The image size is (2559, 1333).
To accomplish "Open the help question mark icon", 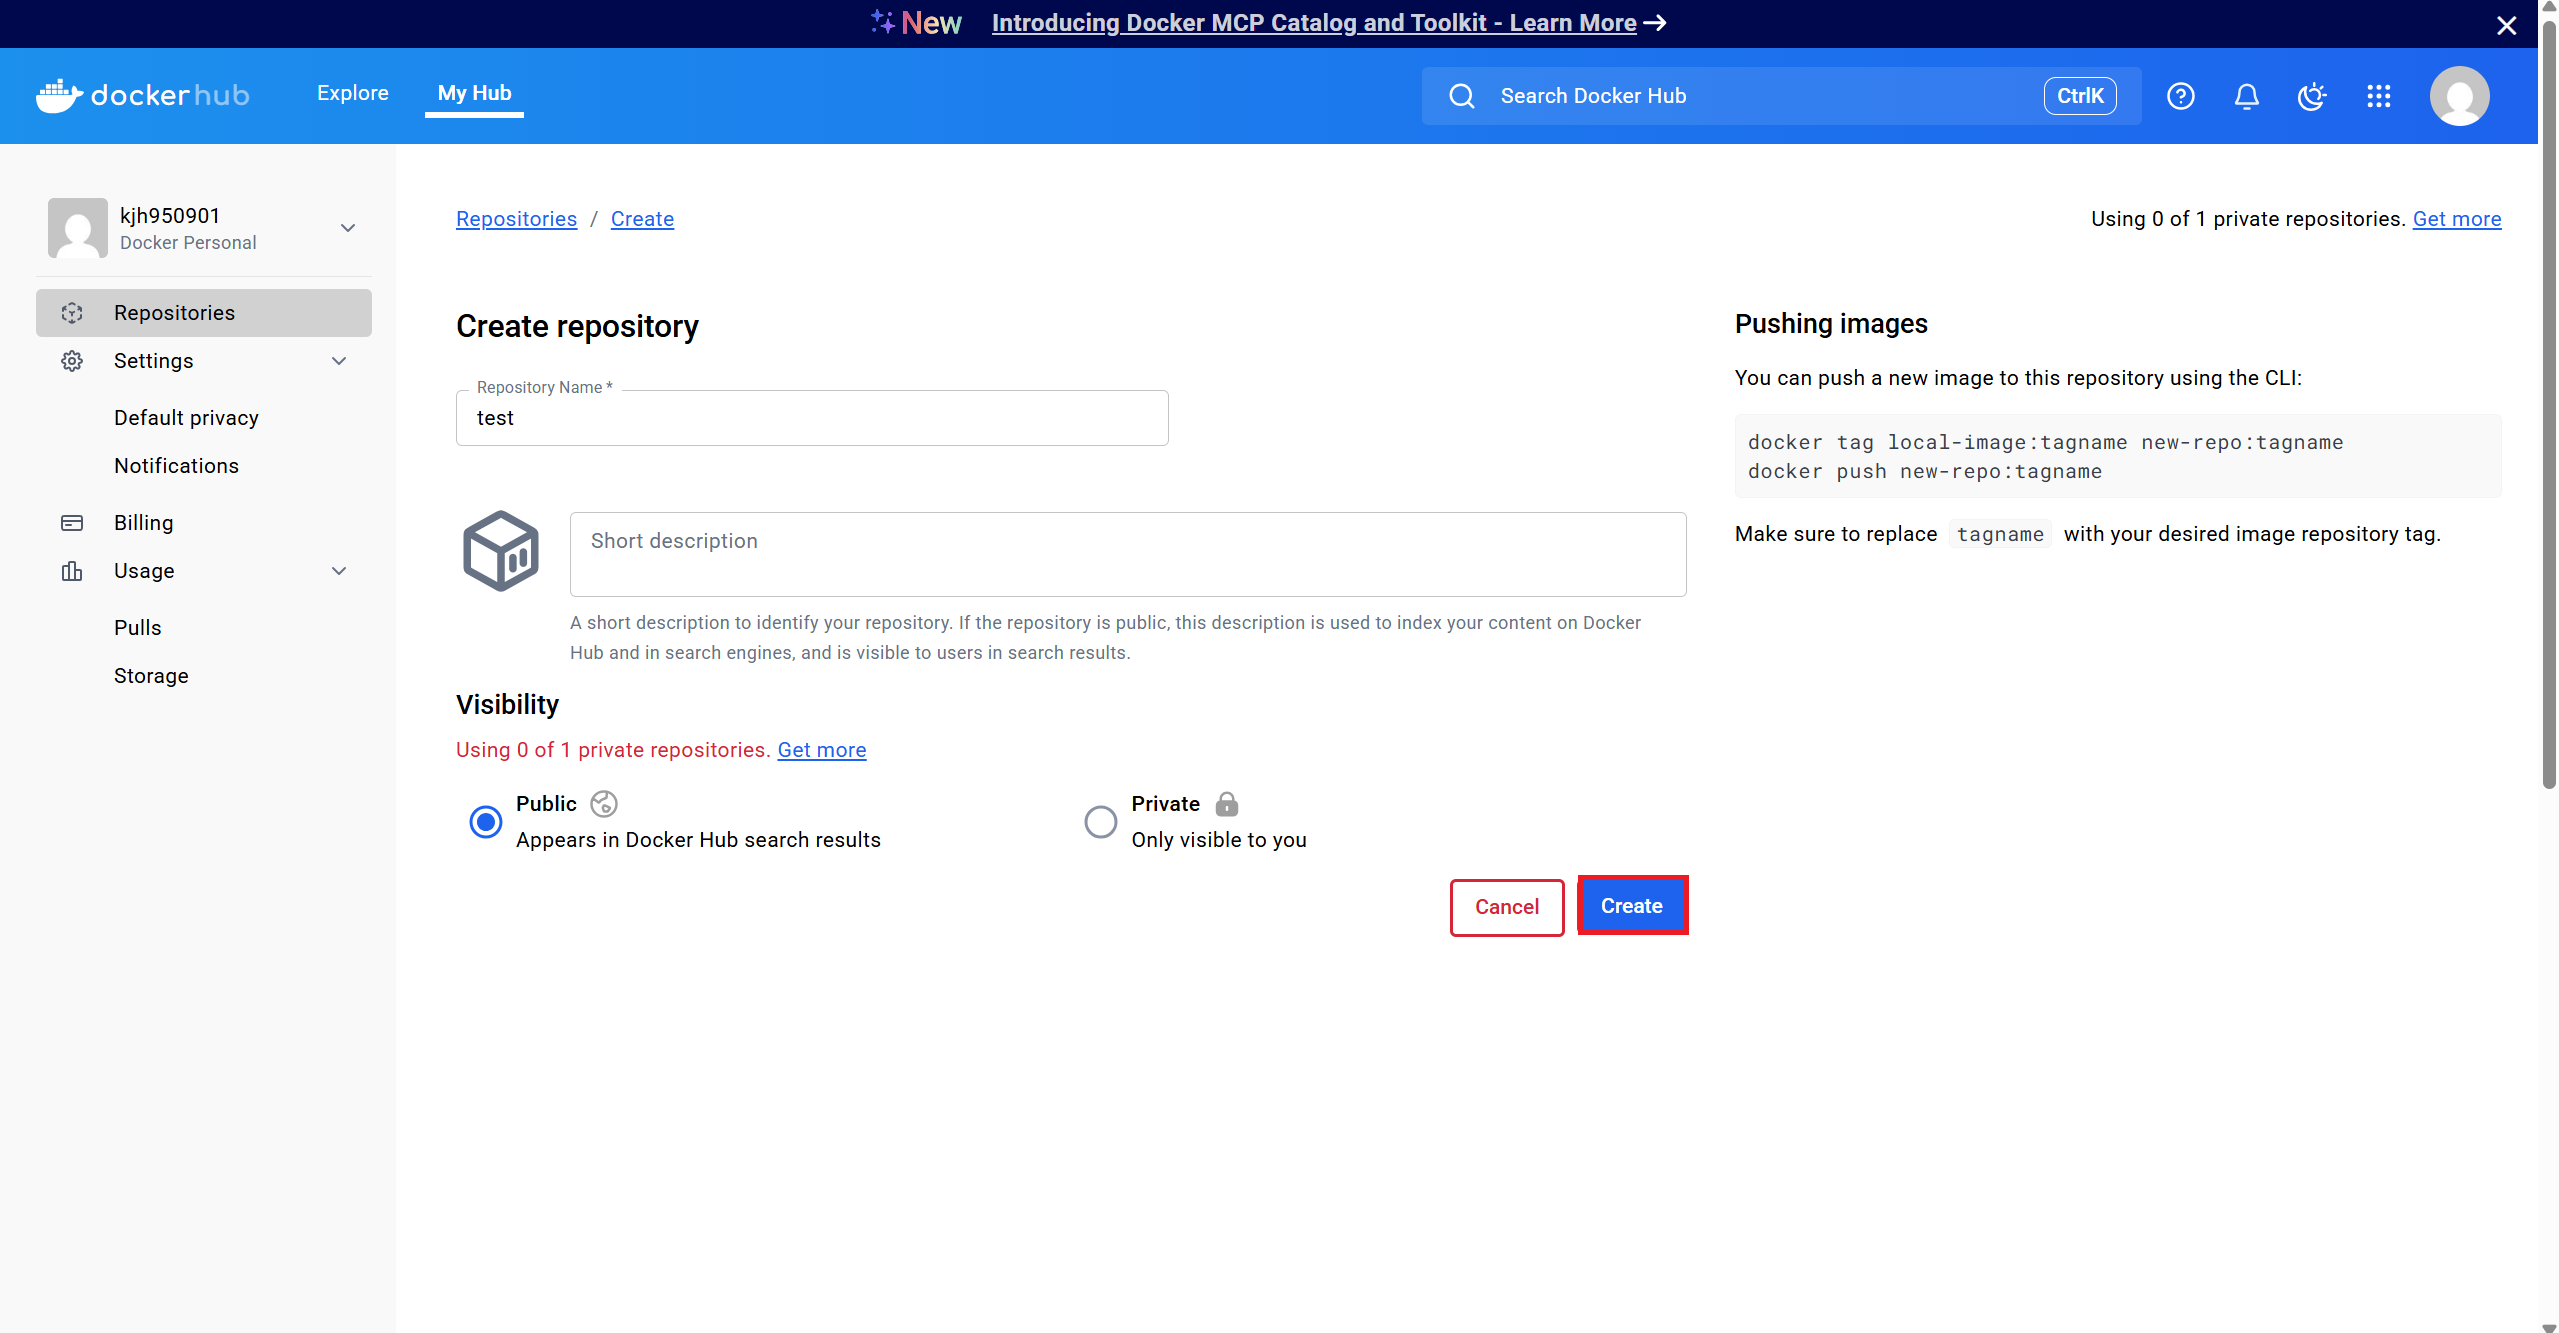I will point(2180,96).
